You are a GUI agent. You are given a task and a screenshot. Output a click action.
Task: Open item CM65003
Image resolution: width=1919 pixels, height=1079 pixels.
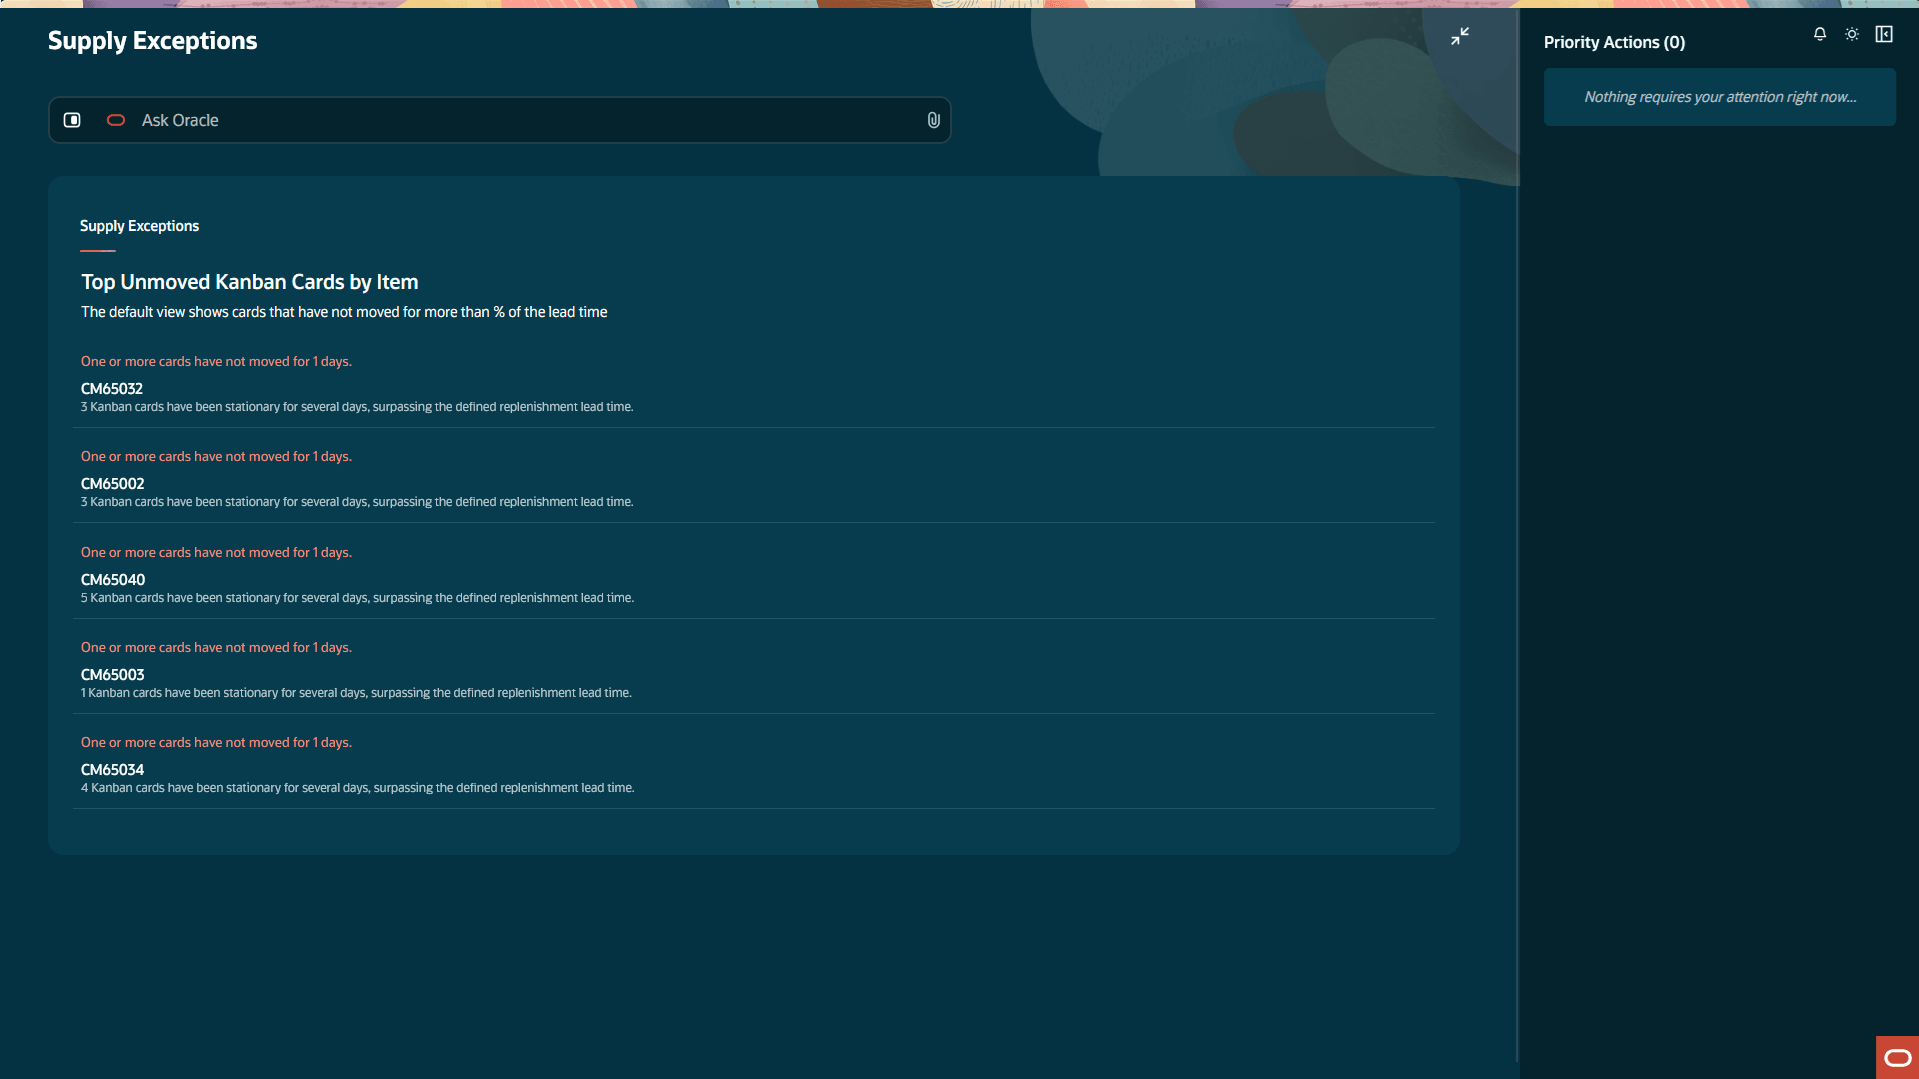[113, 675]
